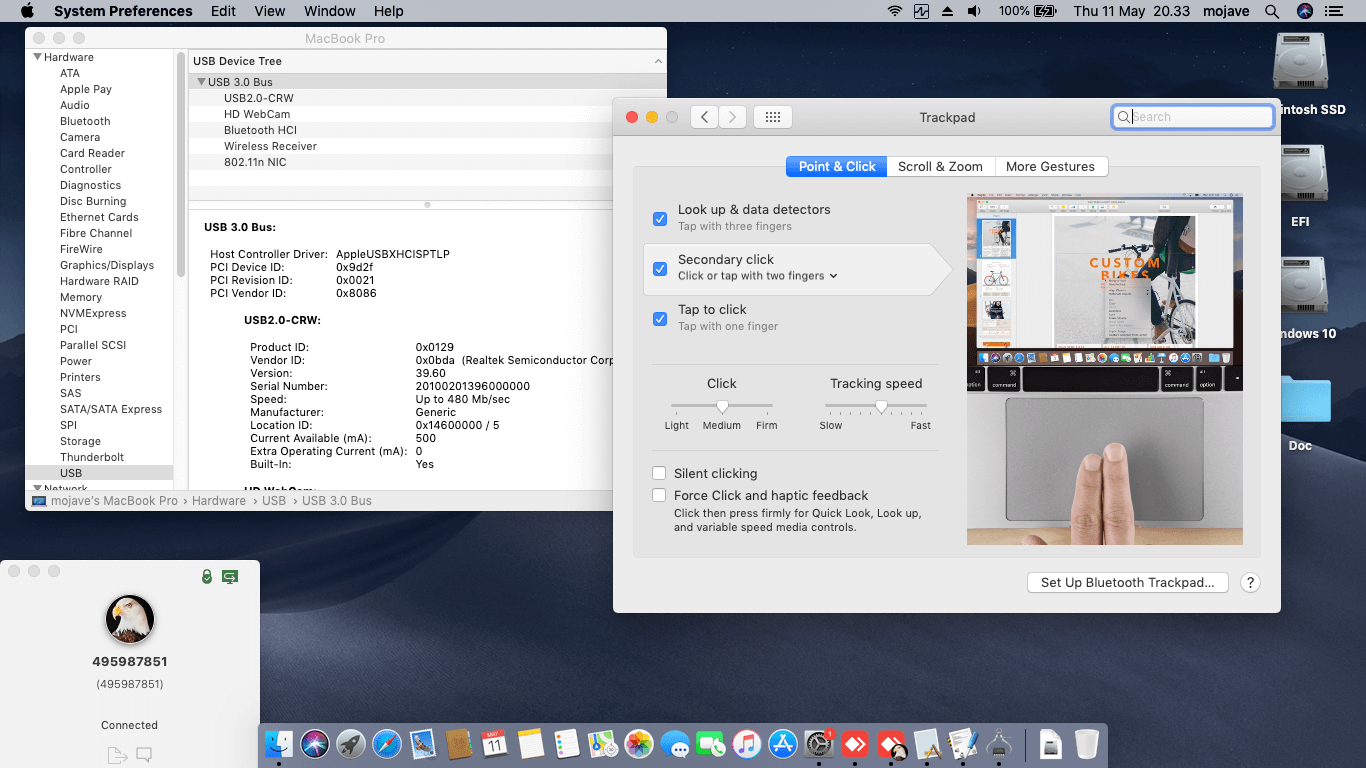Viewport: 1366px width, 768px height.
Task: Collapse USB Device Tree header chevron
Action: (x=658, y=61)
